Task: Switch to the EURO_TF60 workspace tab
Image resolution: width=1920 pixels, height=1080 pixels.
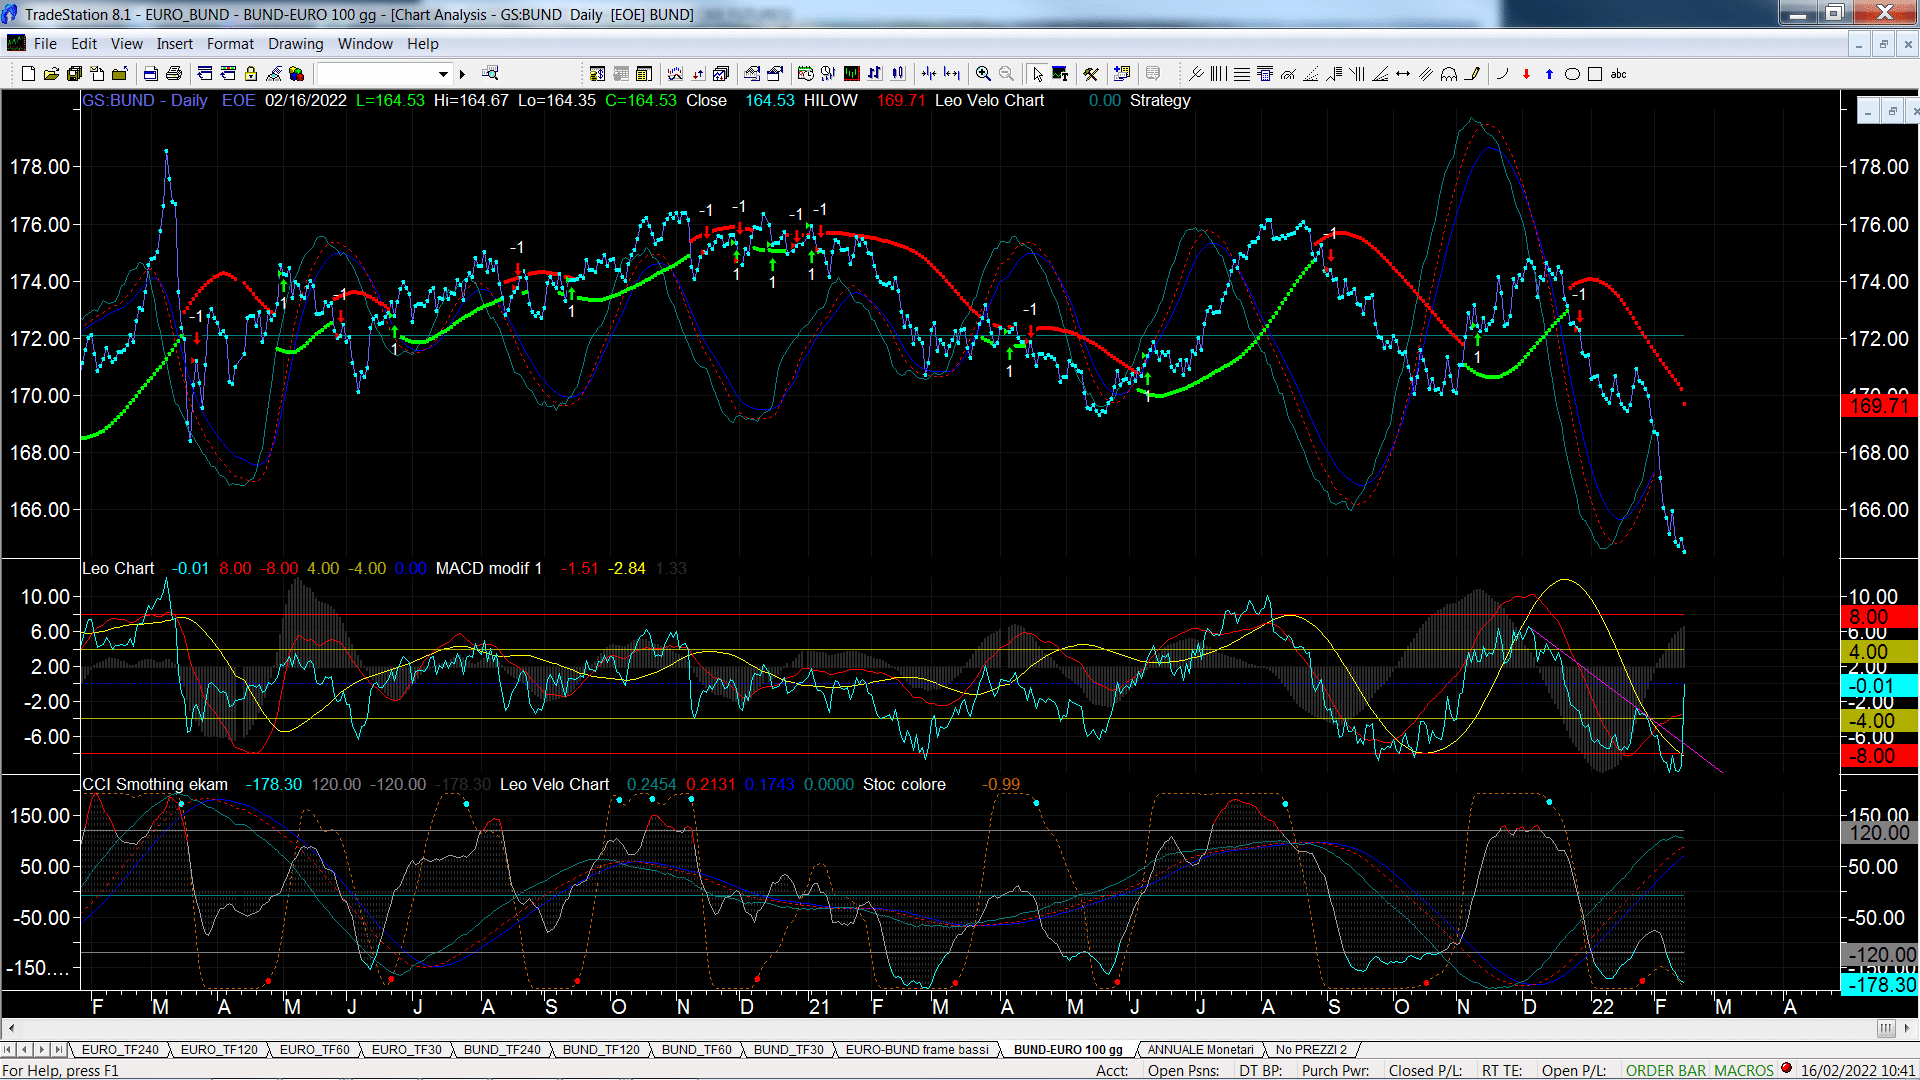Action: click(x=314, y=1049)
